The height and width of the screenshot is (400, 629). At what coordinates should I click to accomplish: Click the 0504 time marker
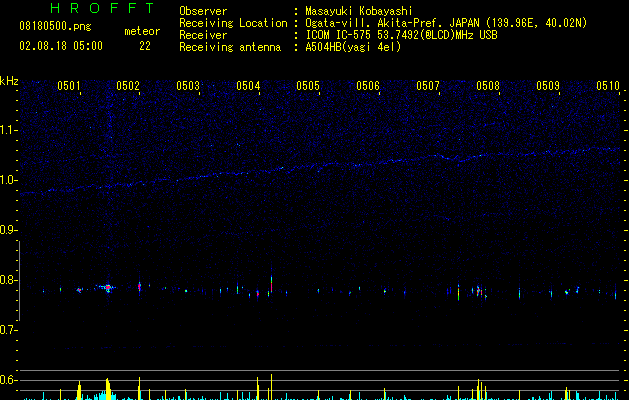(x=248, y=85)
